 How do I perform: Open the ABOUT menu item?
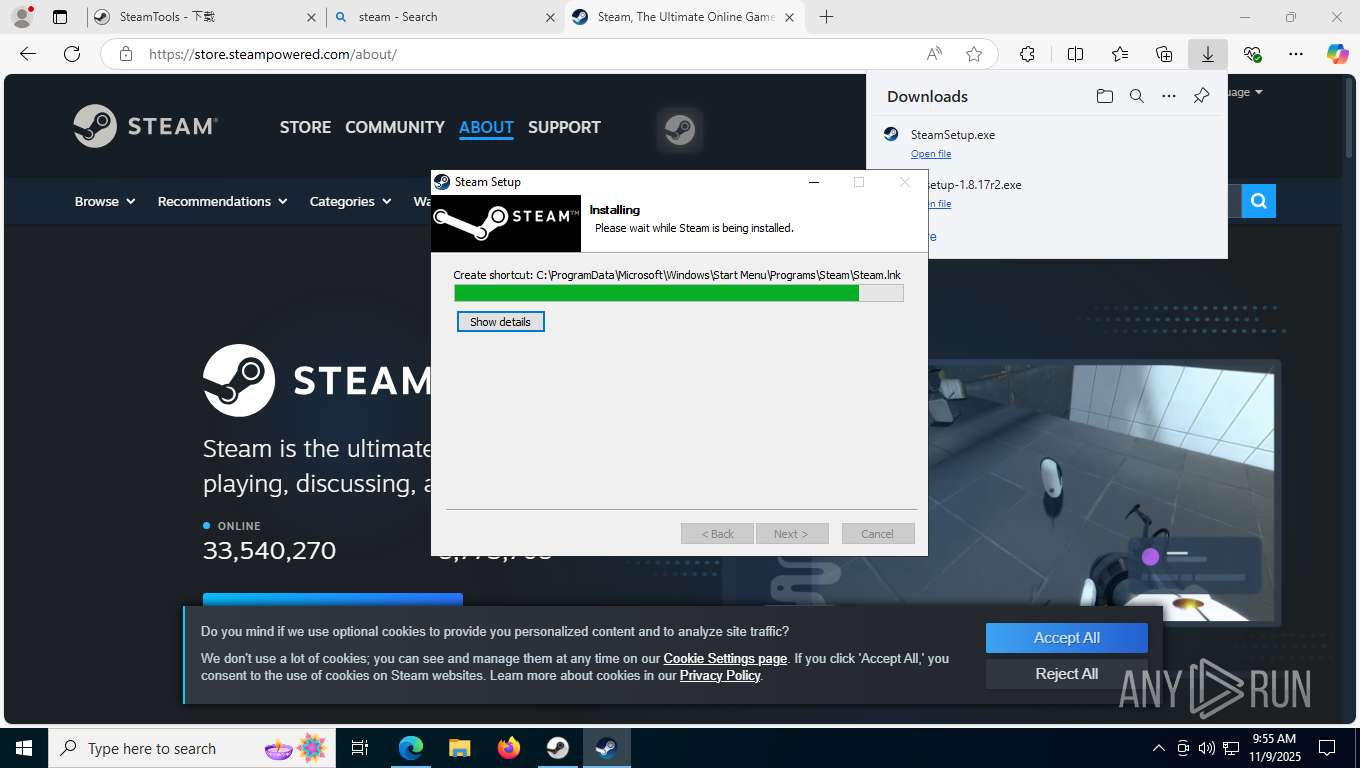pyautogui.click(x=486, y=127)
